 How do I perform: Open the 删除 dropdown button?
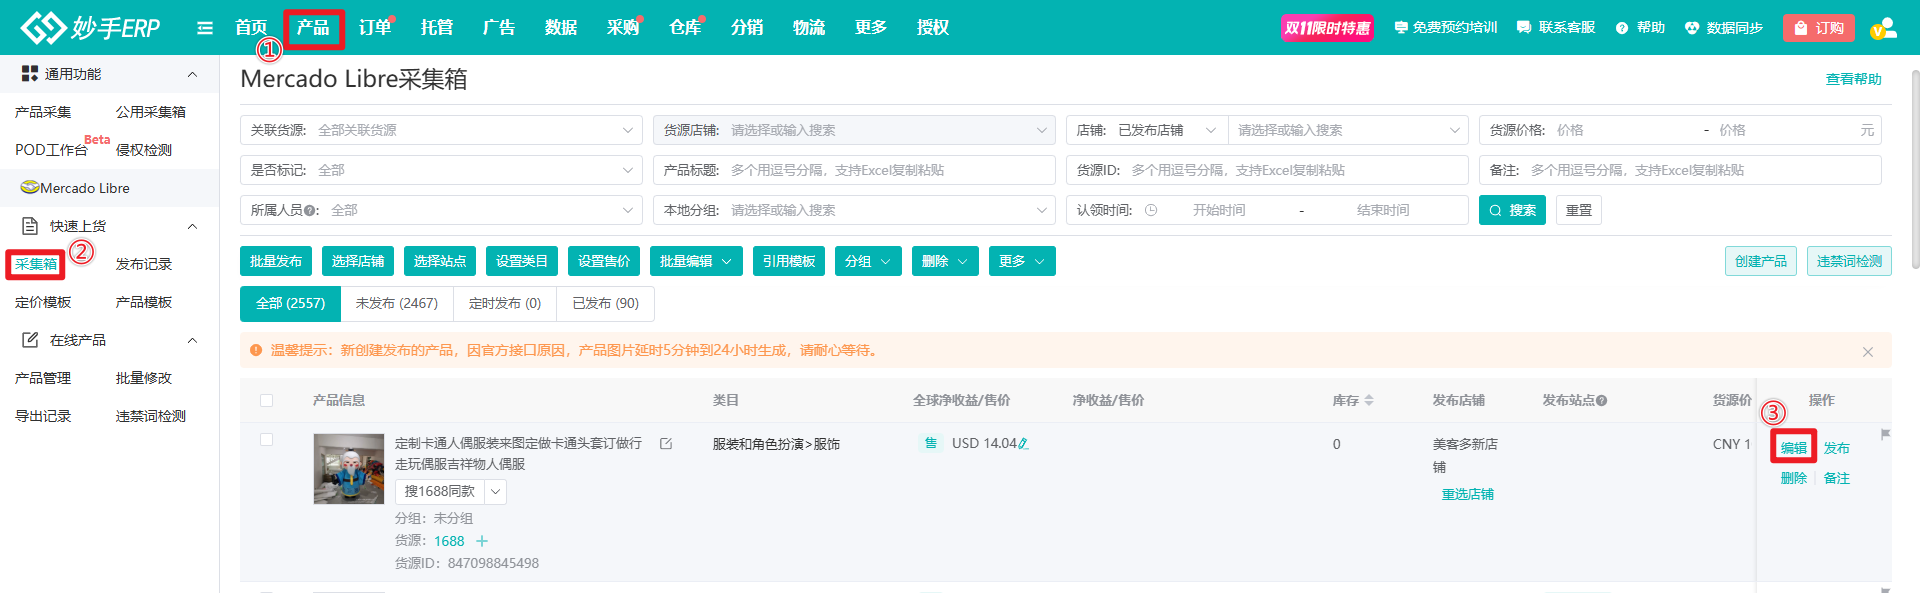945,261
